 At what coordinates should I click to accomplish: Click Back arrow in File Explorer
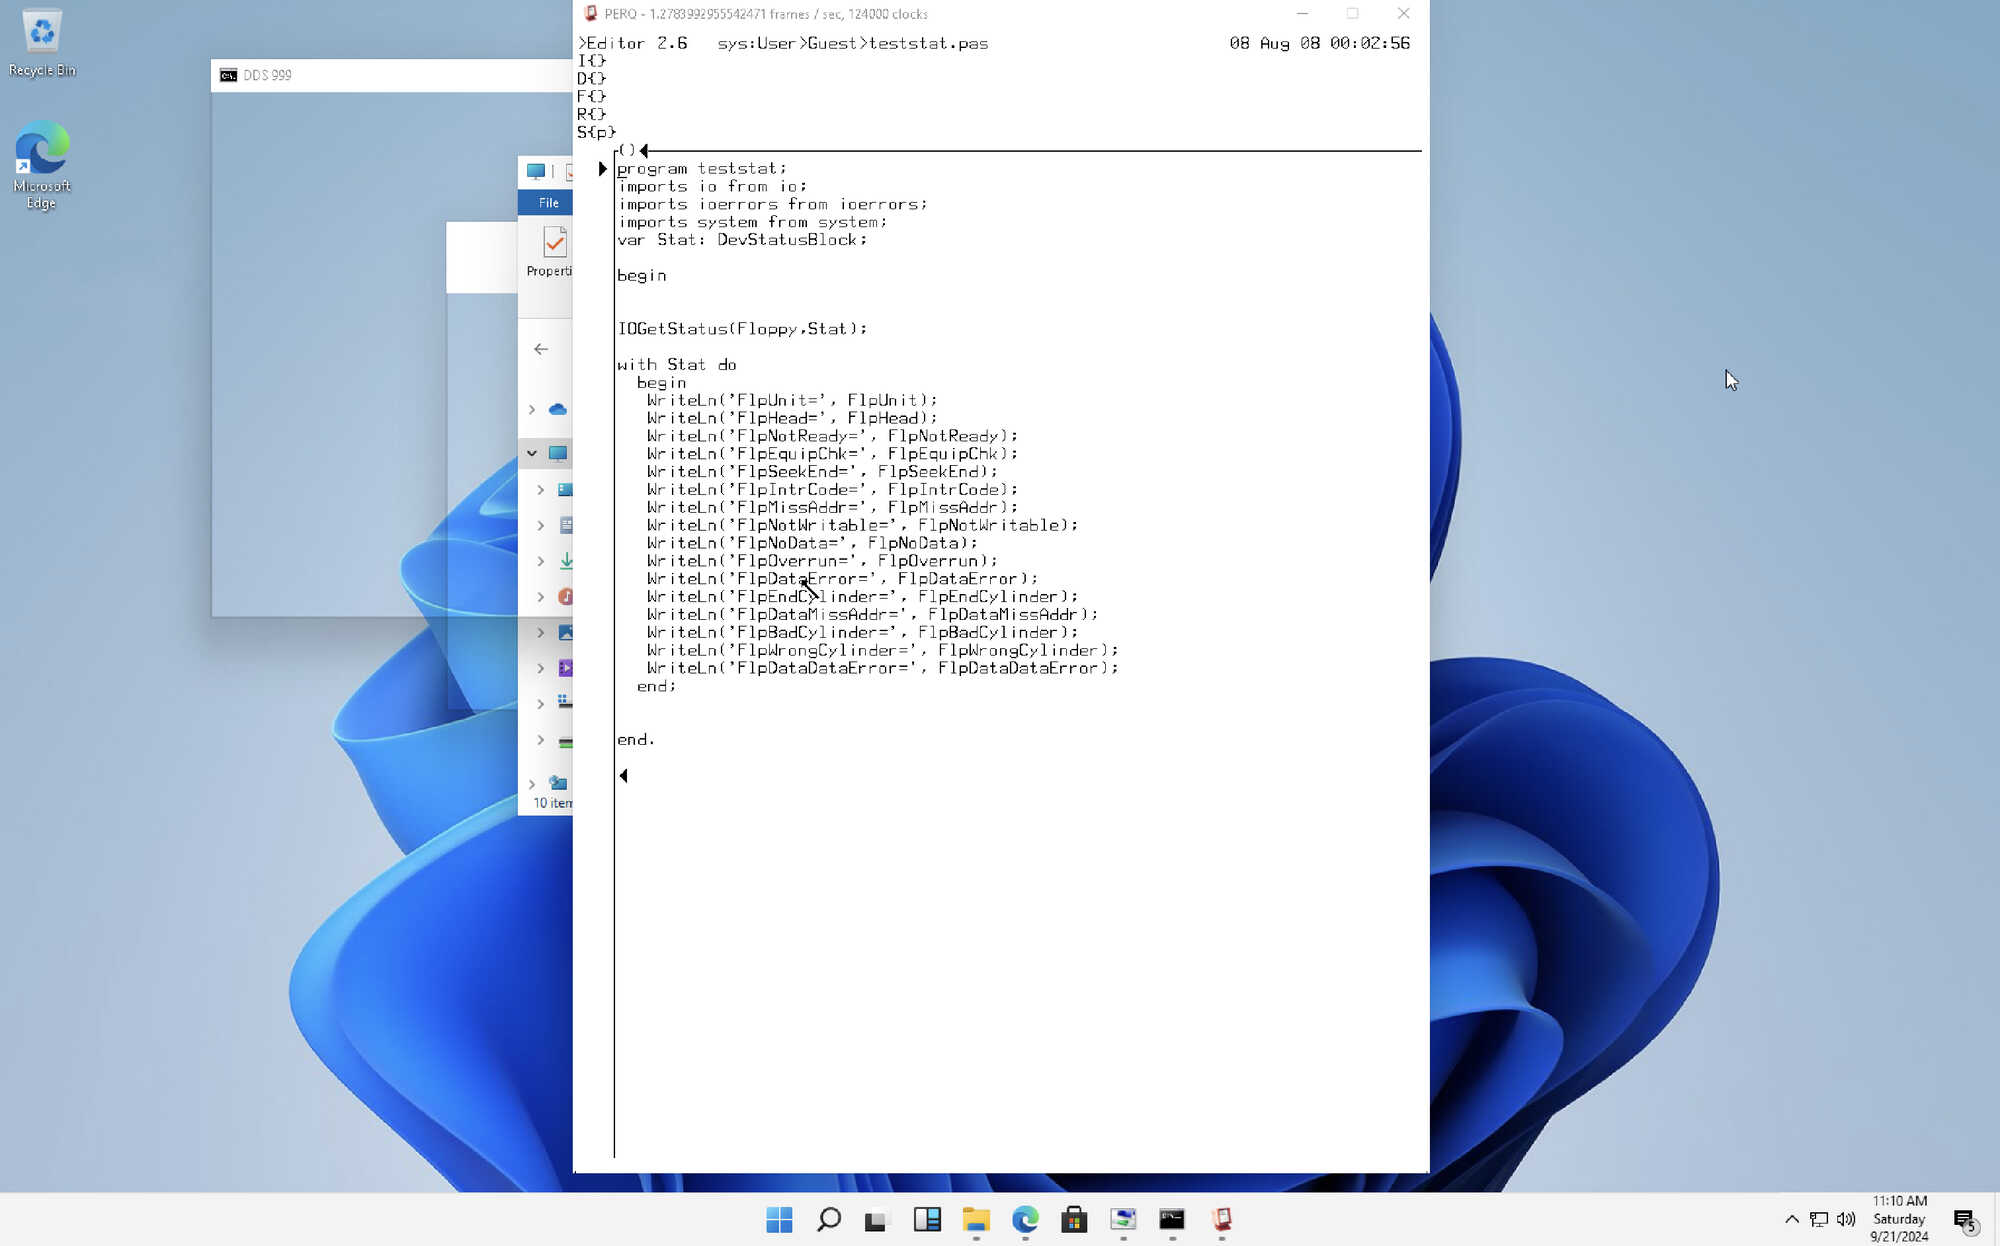(x=541, y=349)
